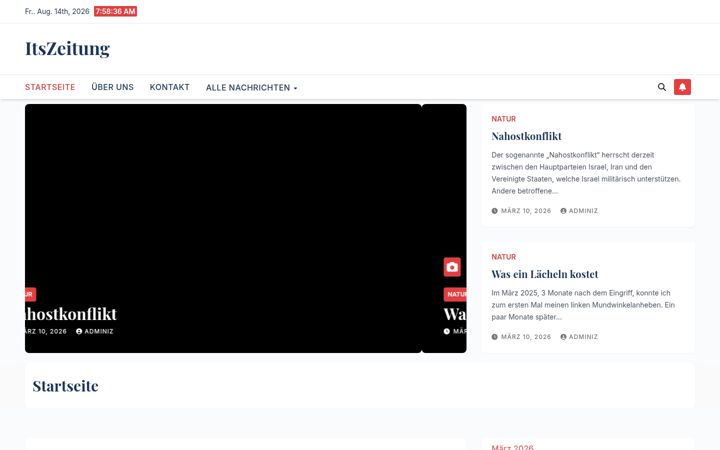Click ADMINIZ author on the main slider
This screenshot has height=450, width=720.
99,331
